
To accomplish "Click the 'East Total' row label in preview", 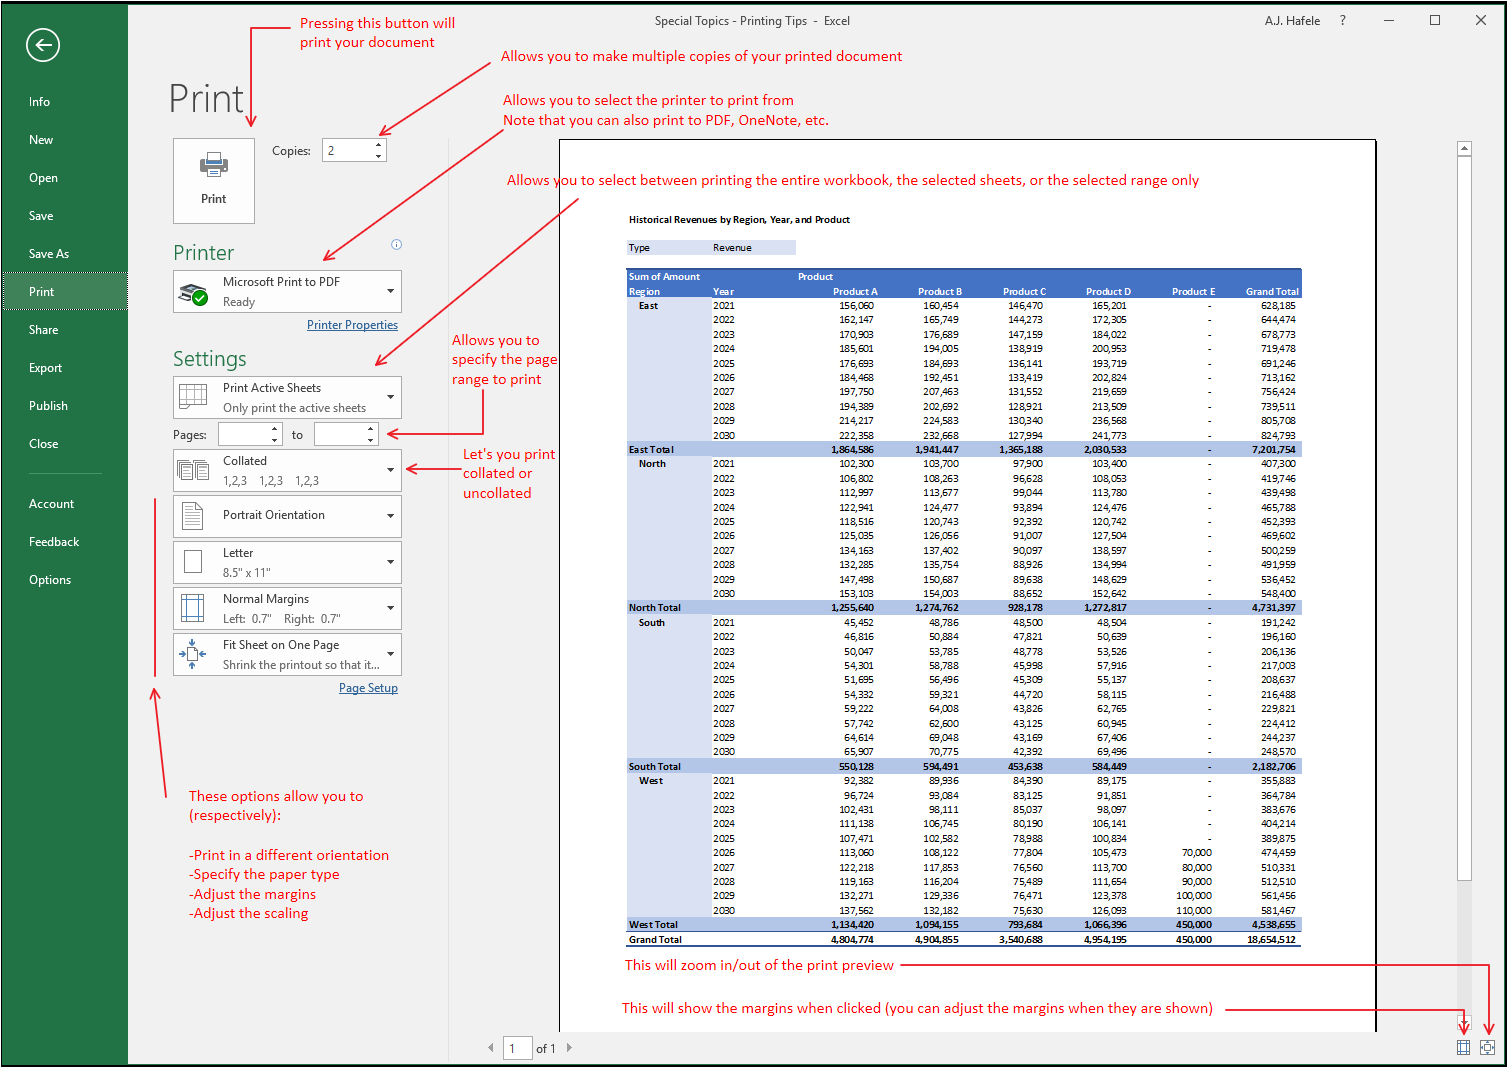I will point(651,450).
